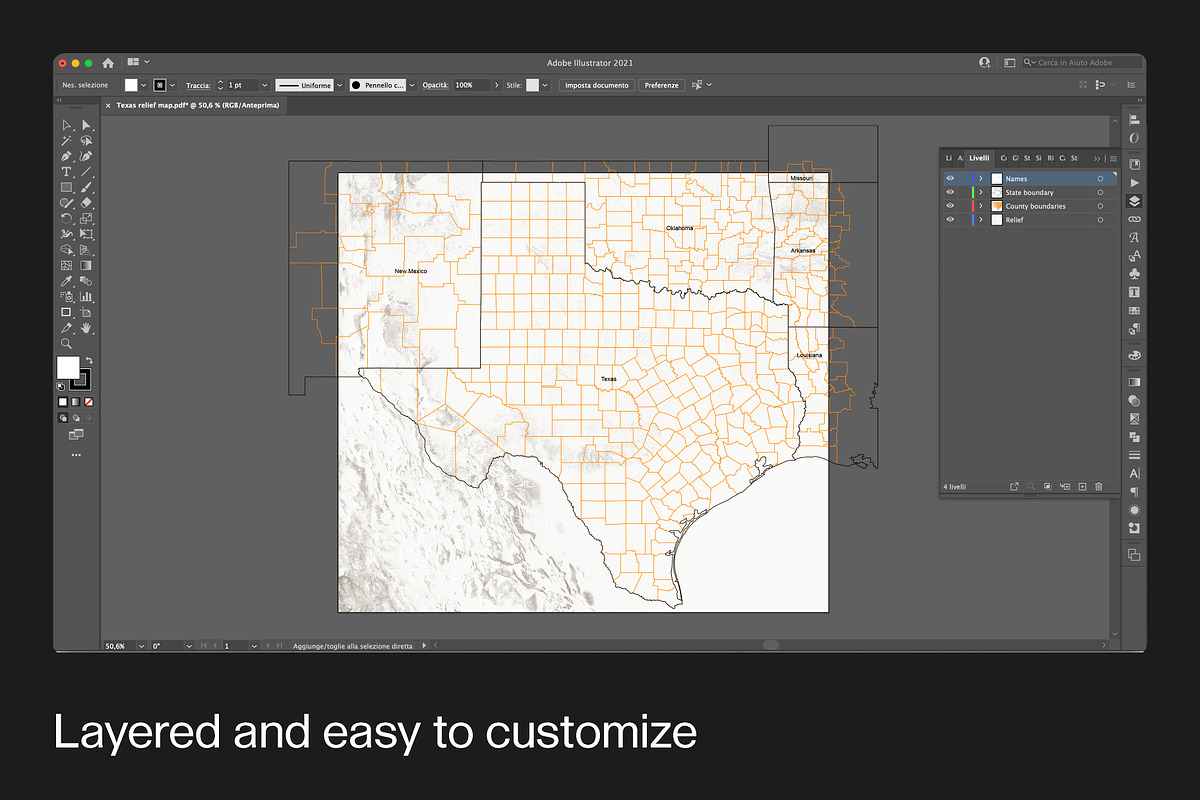Target the Relief layer circle
The width and height of the screenshot is (1200, 800).
click(x=1100, y=219)
